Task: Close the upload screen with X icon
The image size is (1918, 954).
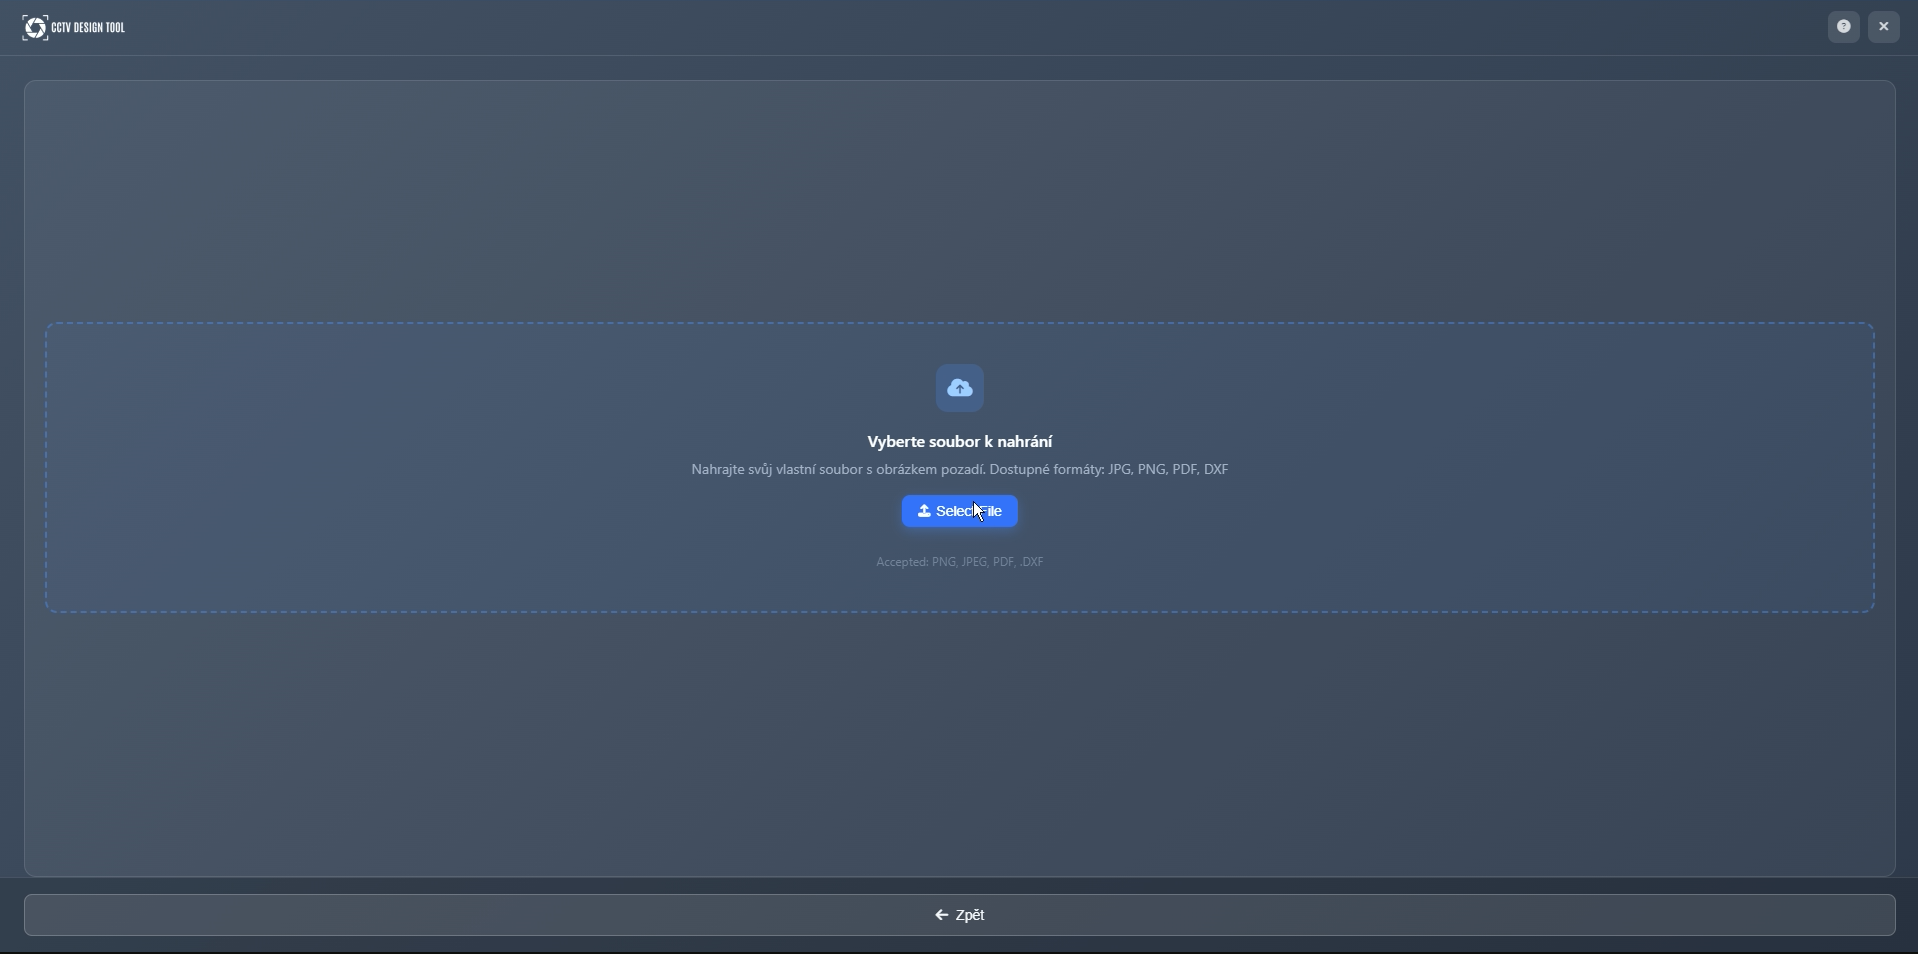Action: point(1884,27)
